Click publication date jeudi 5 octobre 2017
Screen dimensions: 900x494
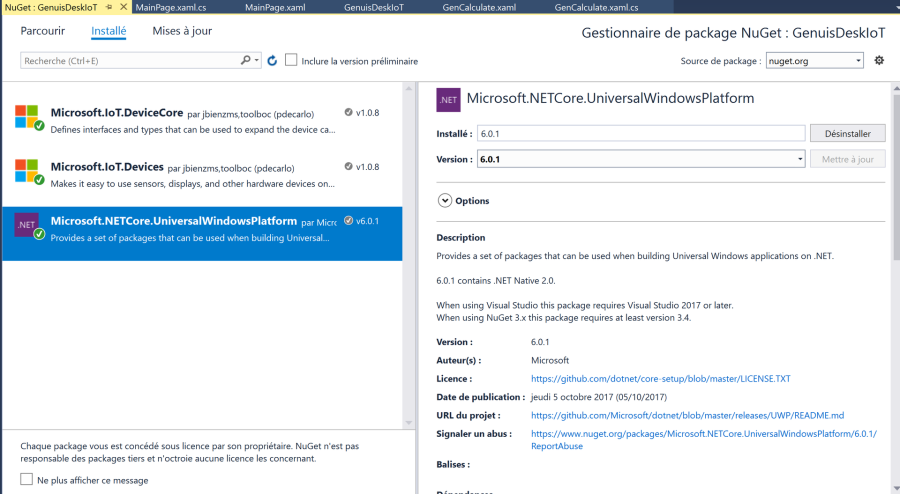599,397
